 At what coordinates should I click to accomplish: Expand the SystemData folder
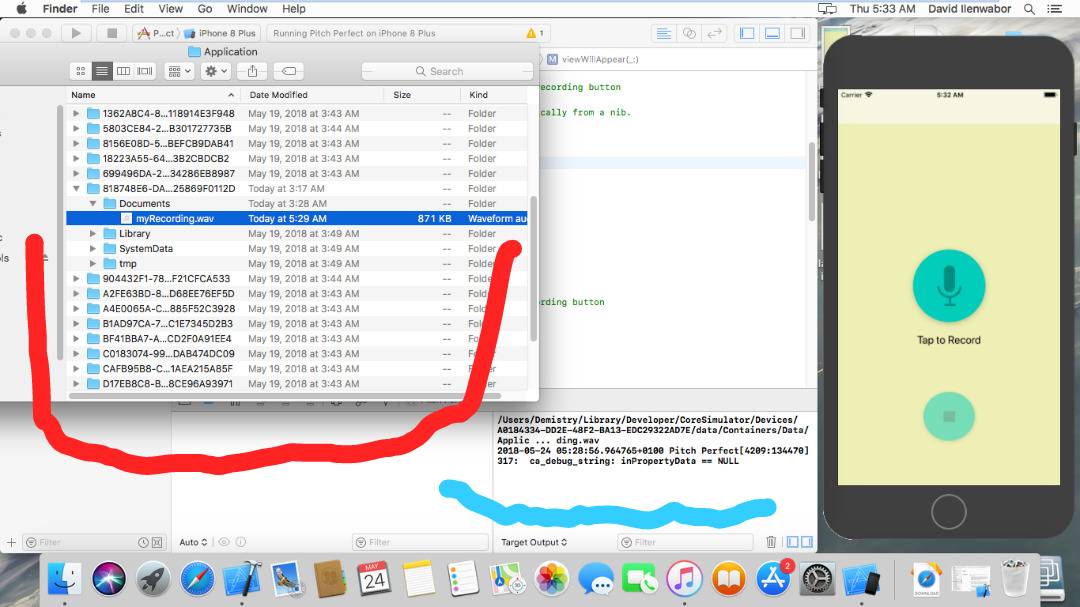click(93, 249)
